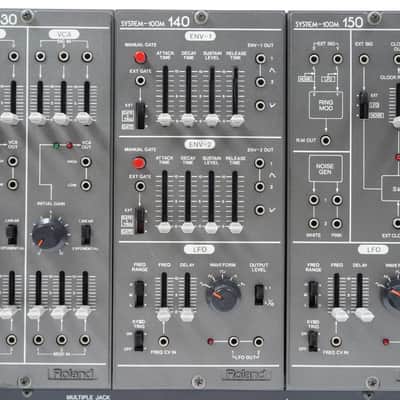Image resolution: width=400 pixels, height=400 pixels.
Task: Grab the ENV-1 Sustain Level slider cap
Action: (212, 120)
